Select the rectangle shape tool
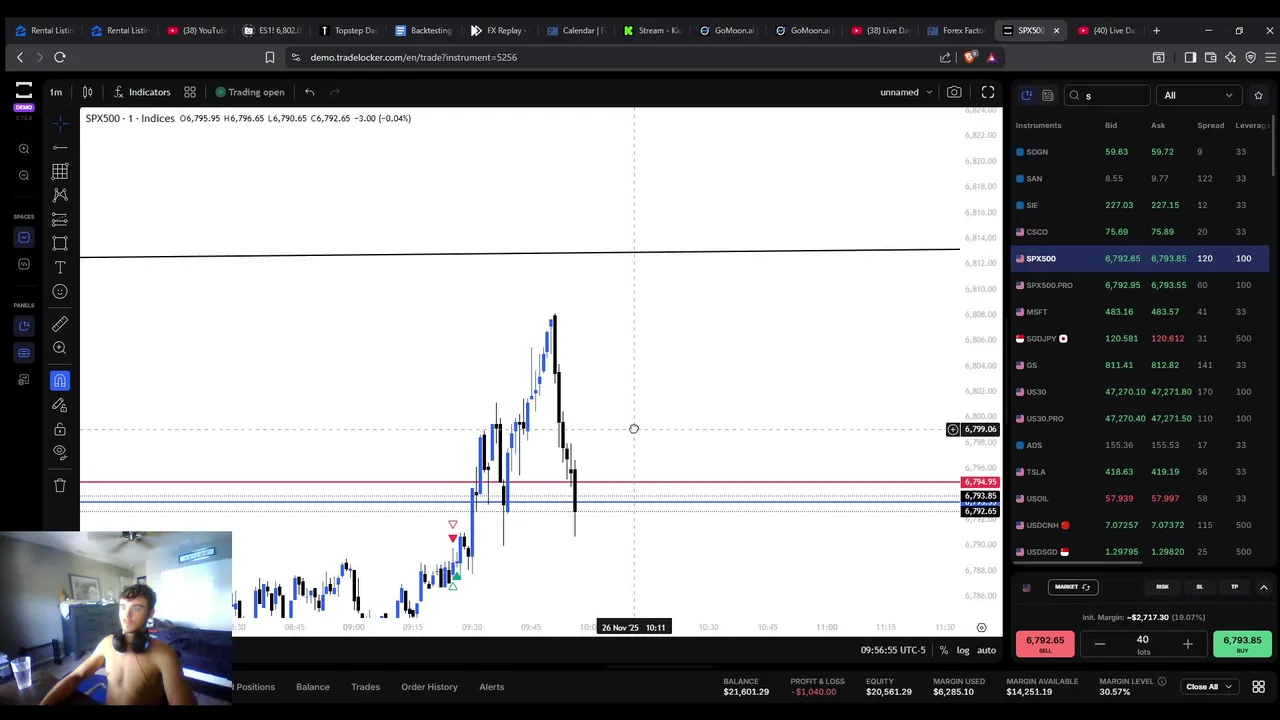1280x720 pixels. coord(60,243)
